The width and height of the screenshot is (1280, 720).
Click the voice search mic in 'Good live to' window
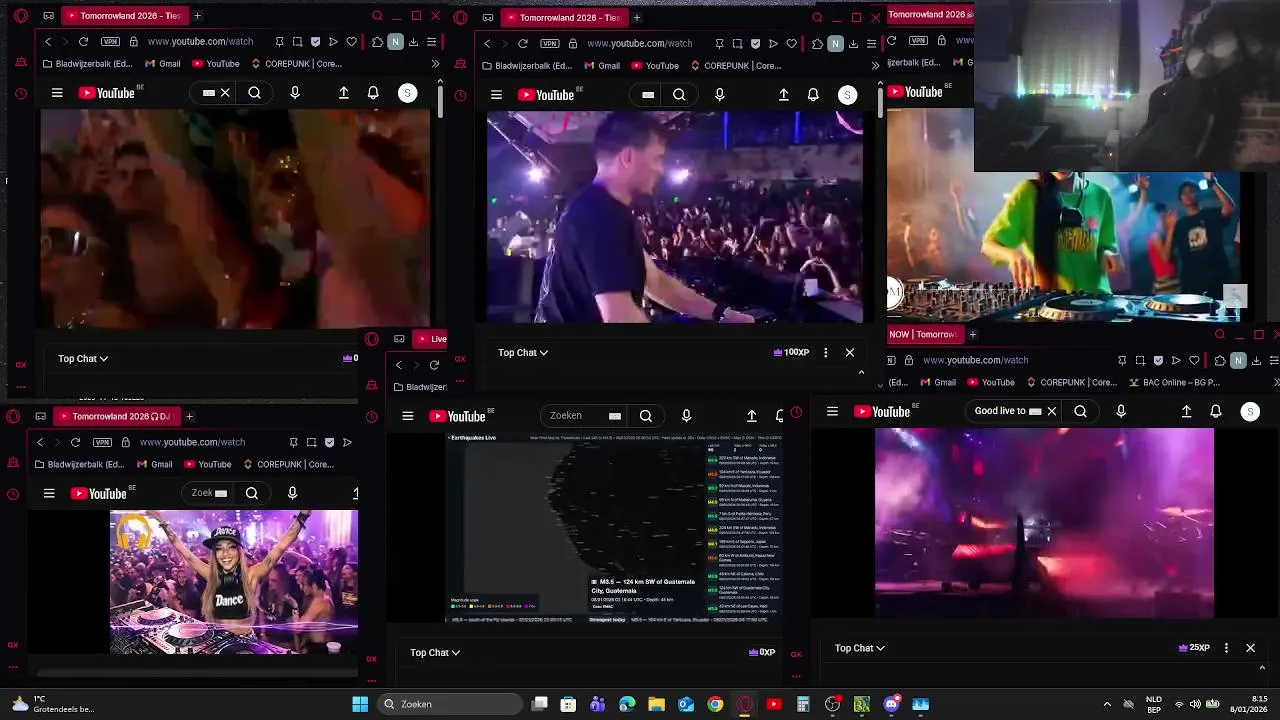click(1121, 411)
